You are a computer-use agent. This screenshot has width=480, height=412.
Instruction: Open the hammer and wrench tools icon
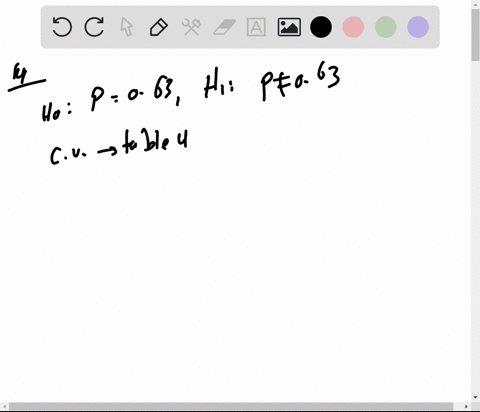(191, 27)
